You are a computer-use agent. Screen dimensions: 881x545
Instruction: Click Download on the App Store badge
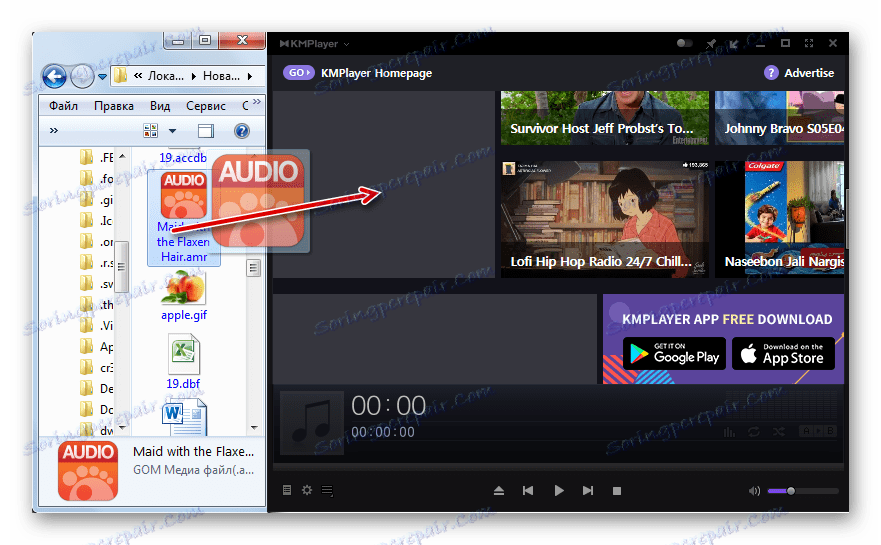(x=783, y=353)
